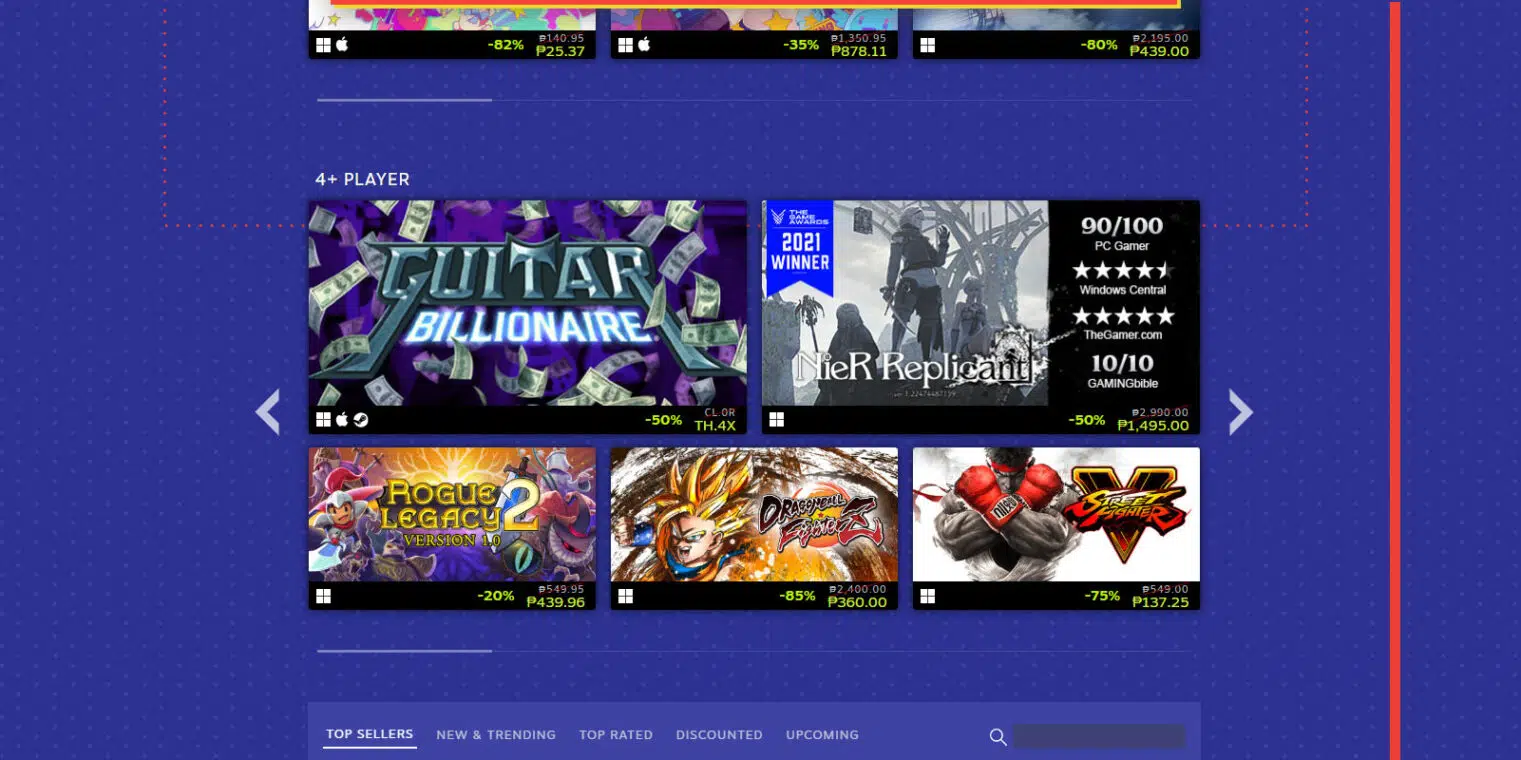This screenshot has height=760, width=1521.
Task: Click Apple icon on the ₱25.37 game card
Action: [342, 45]
